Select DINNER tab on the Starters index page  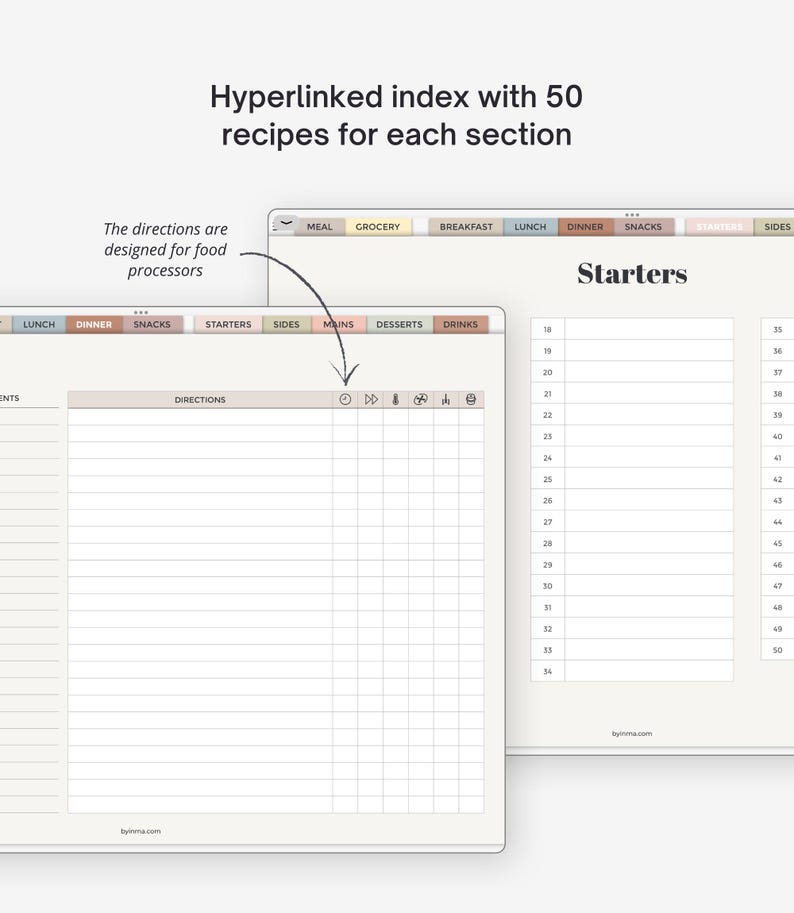585,227
